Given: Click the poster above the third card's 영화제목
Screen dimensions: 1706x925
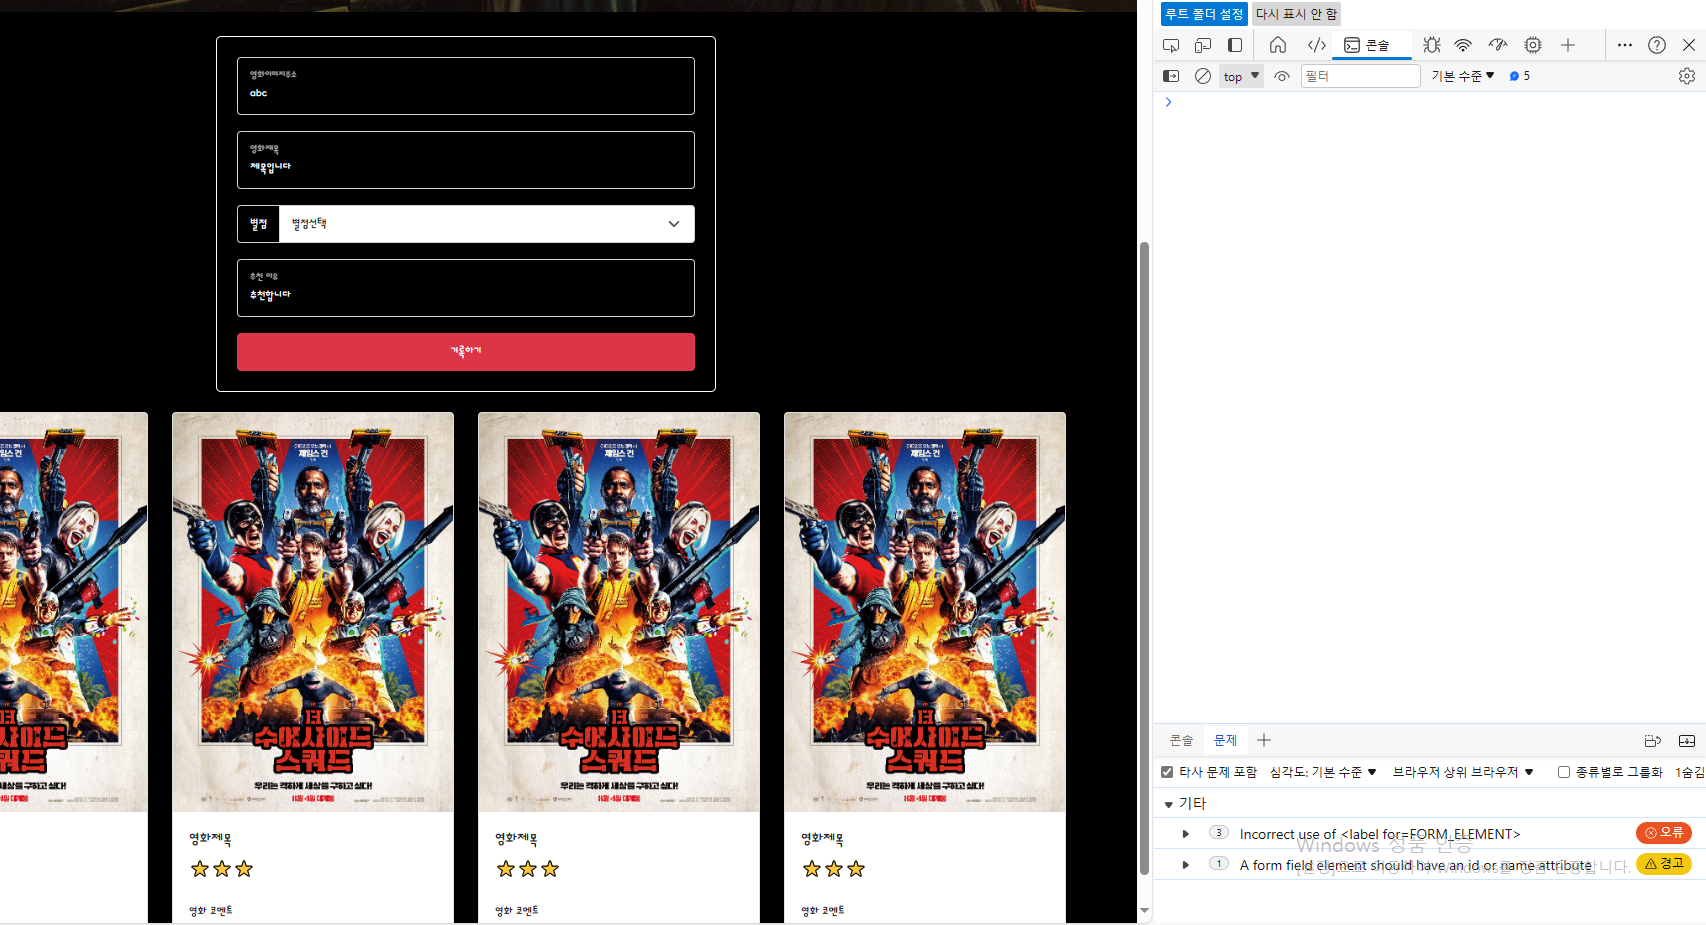Looking at the screenshot, I should click(619, 612).
